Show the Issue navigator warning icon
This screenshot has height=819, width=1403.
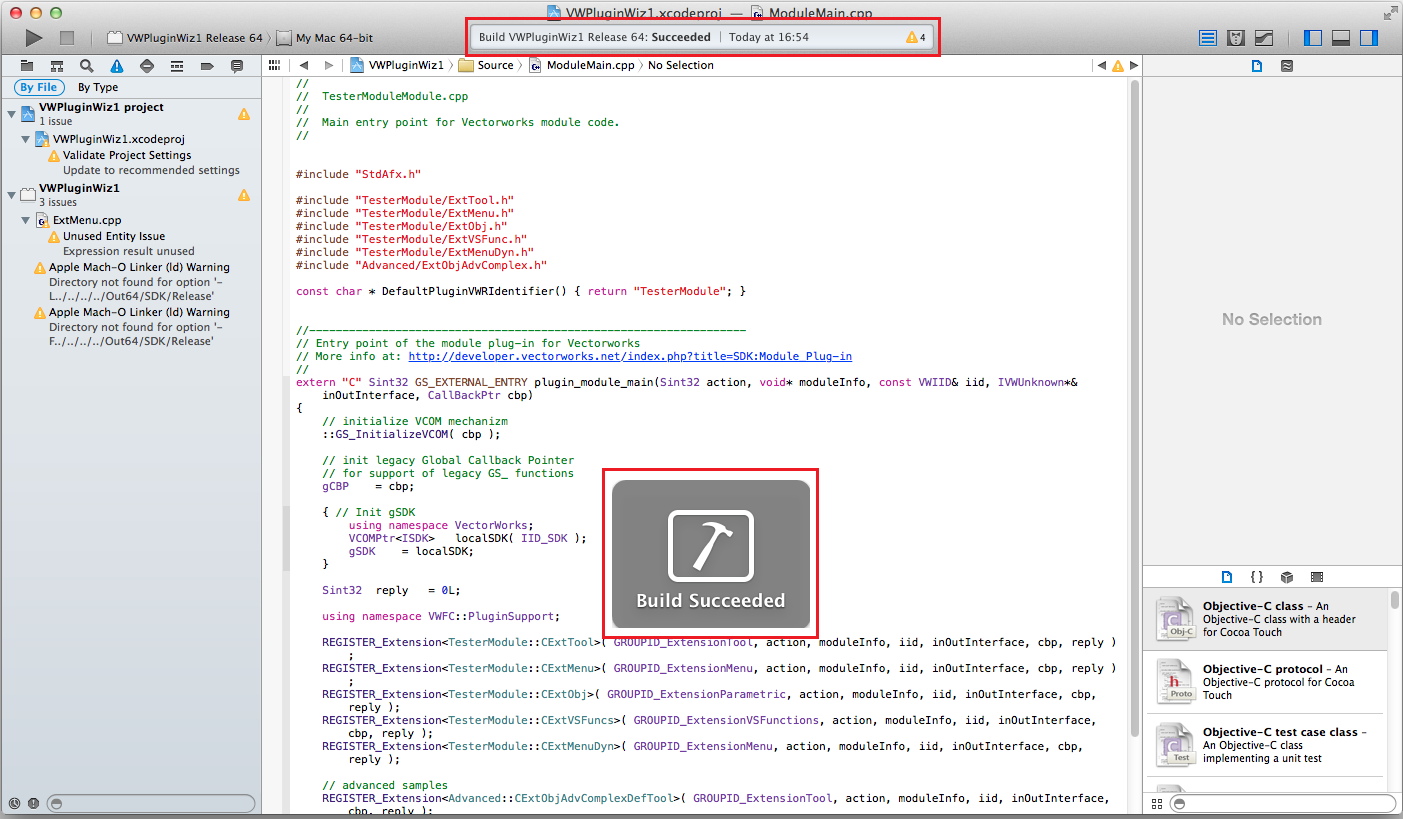coord(117,66)
